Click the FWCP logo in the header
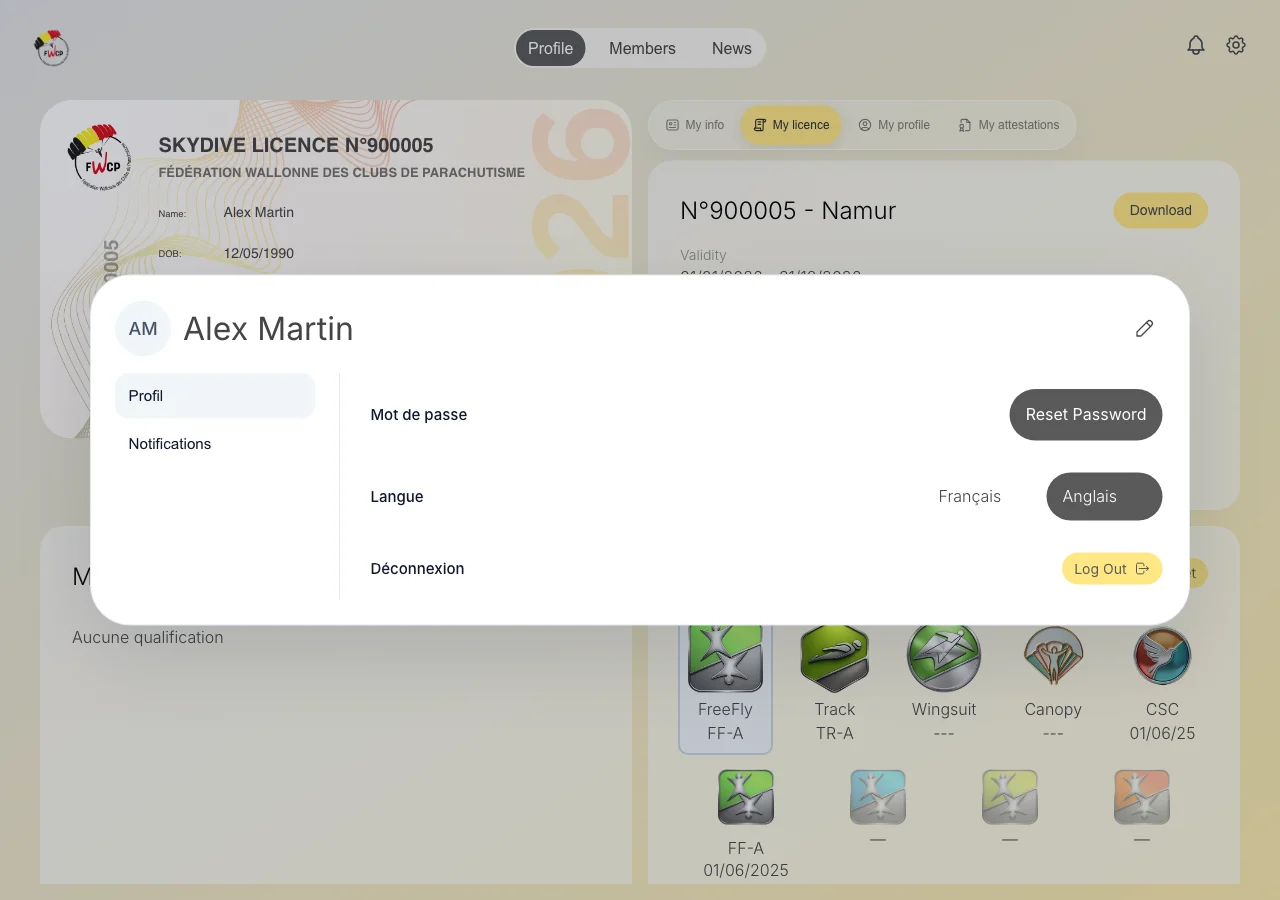The height and width of the screenshot is (900, 1280). [x=51, y=47]
